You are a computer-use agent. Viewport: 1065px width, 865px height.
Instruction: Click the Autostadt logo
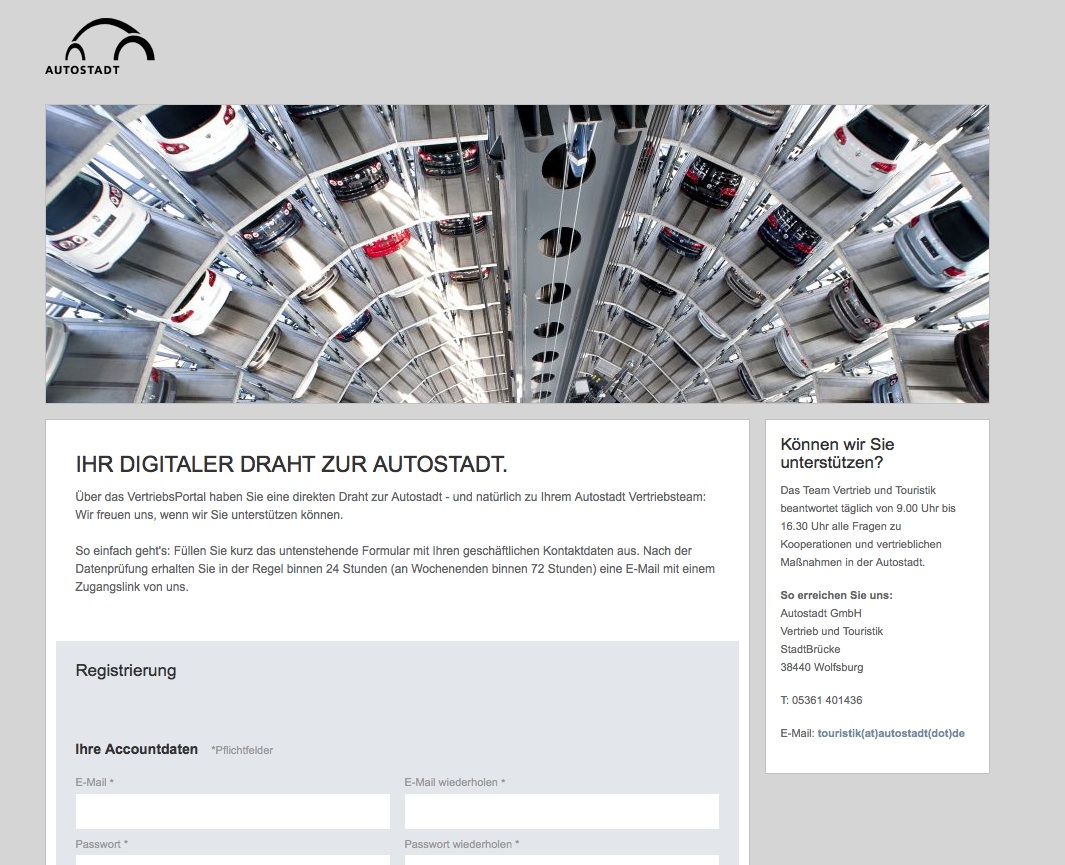pos(100,46)
